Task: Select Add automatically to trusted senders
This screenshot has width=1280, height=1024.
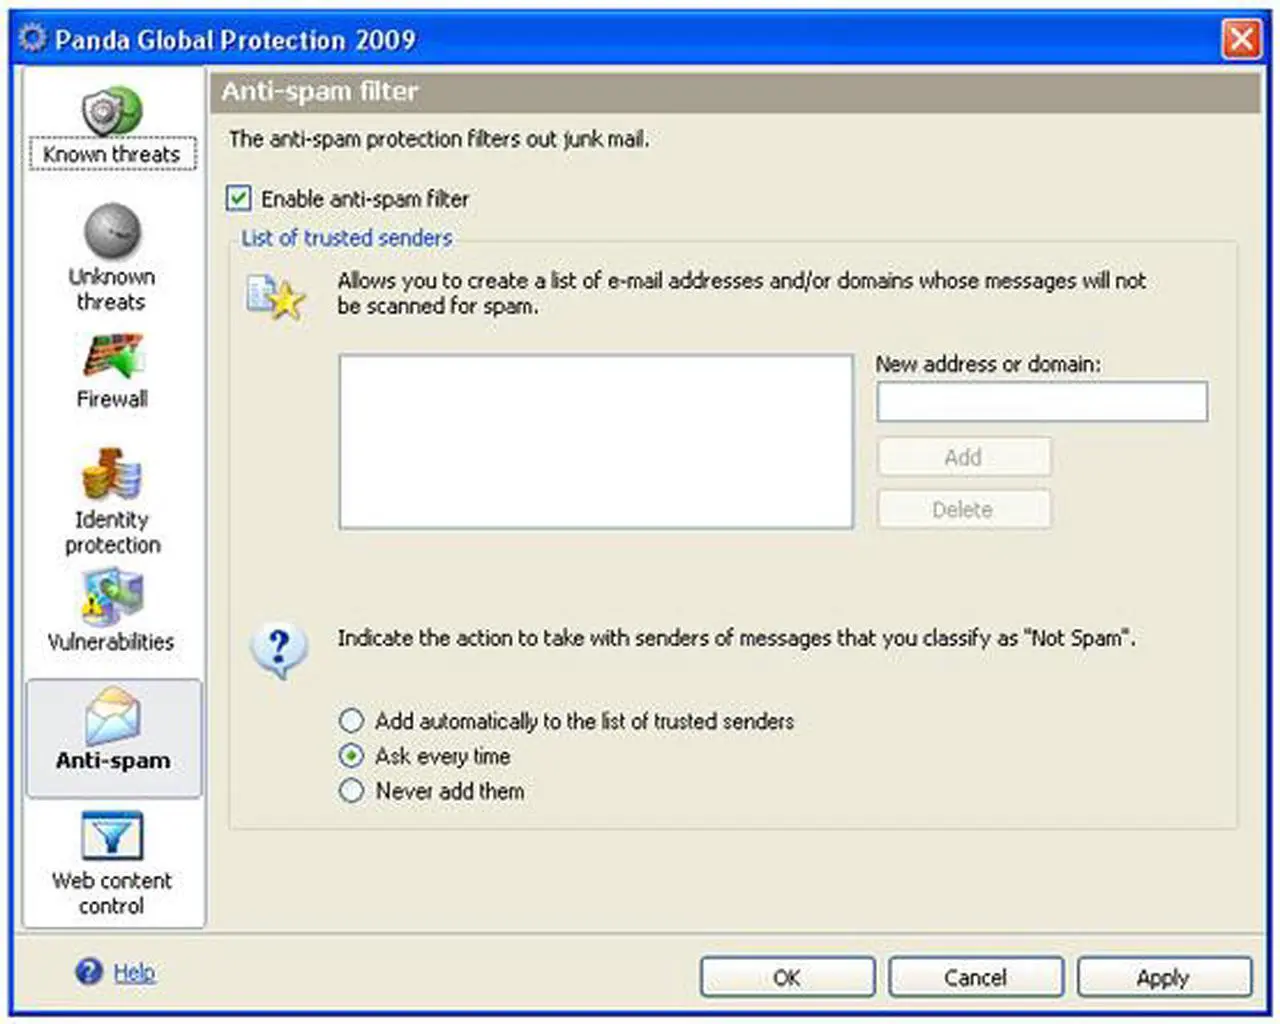Action: (351, 721)
